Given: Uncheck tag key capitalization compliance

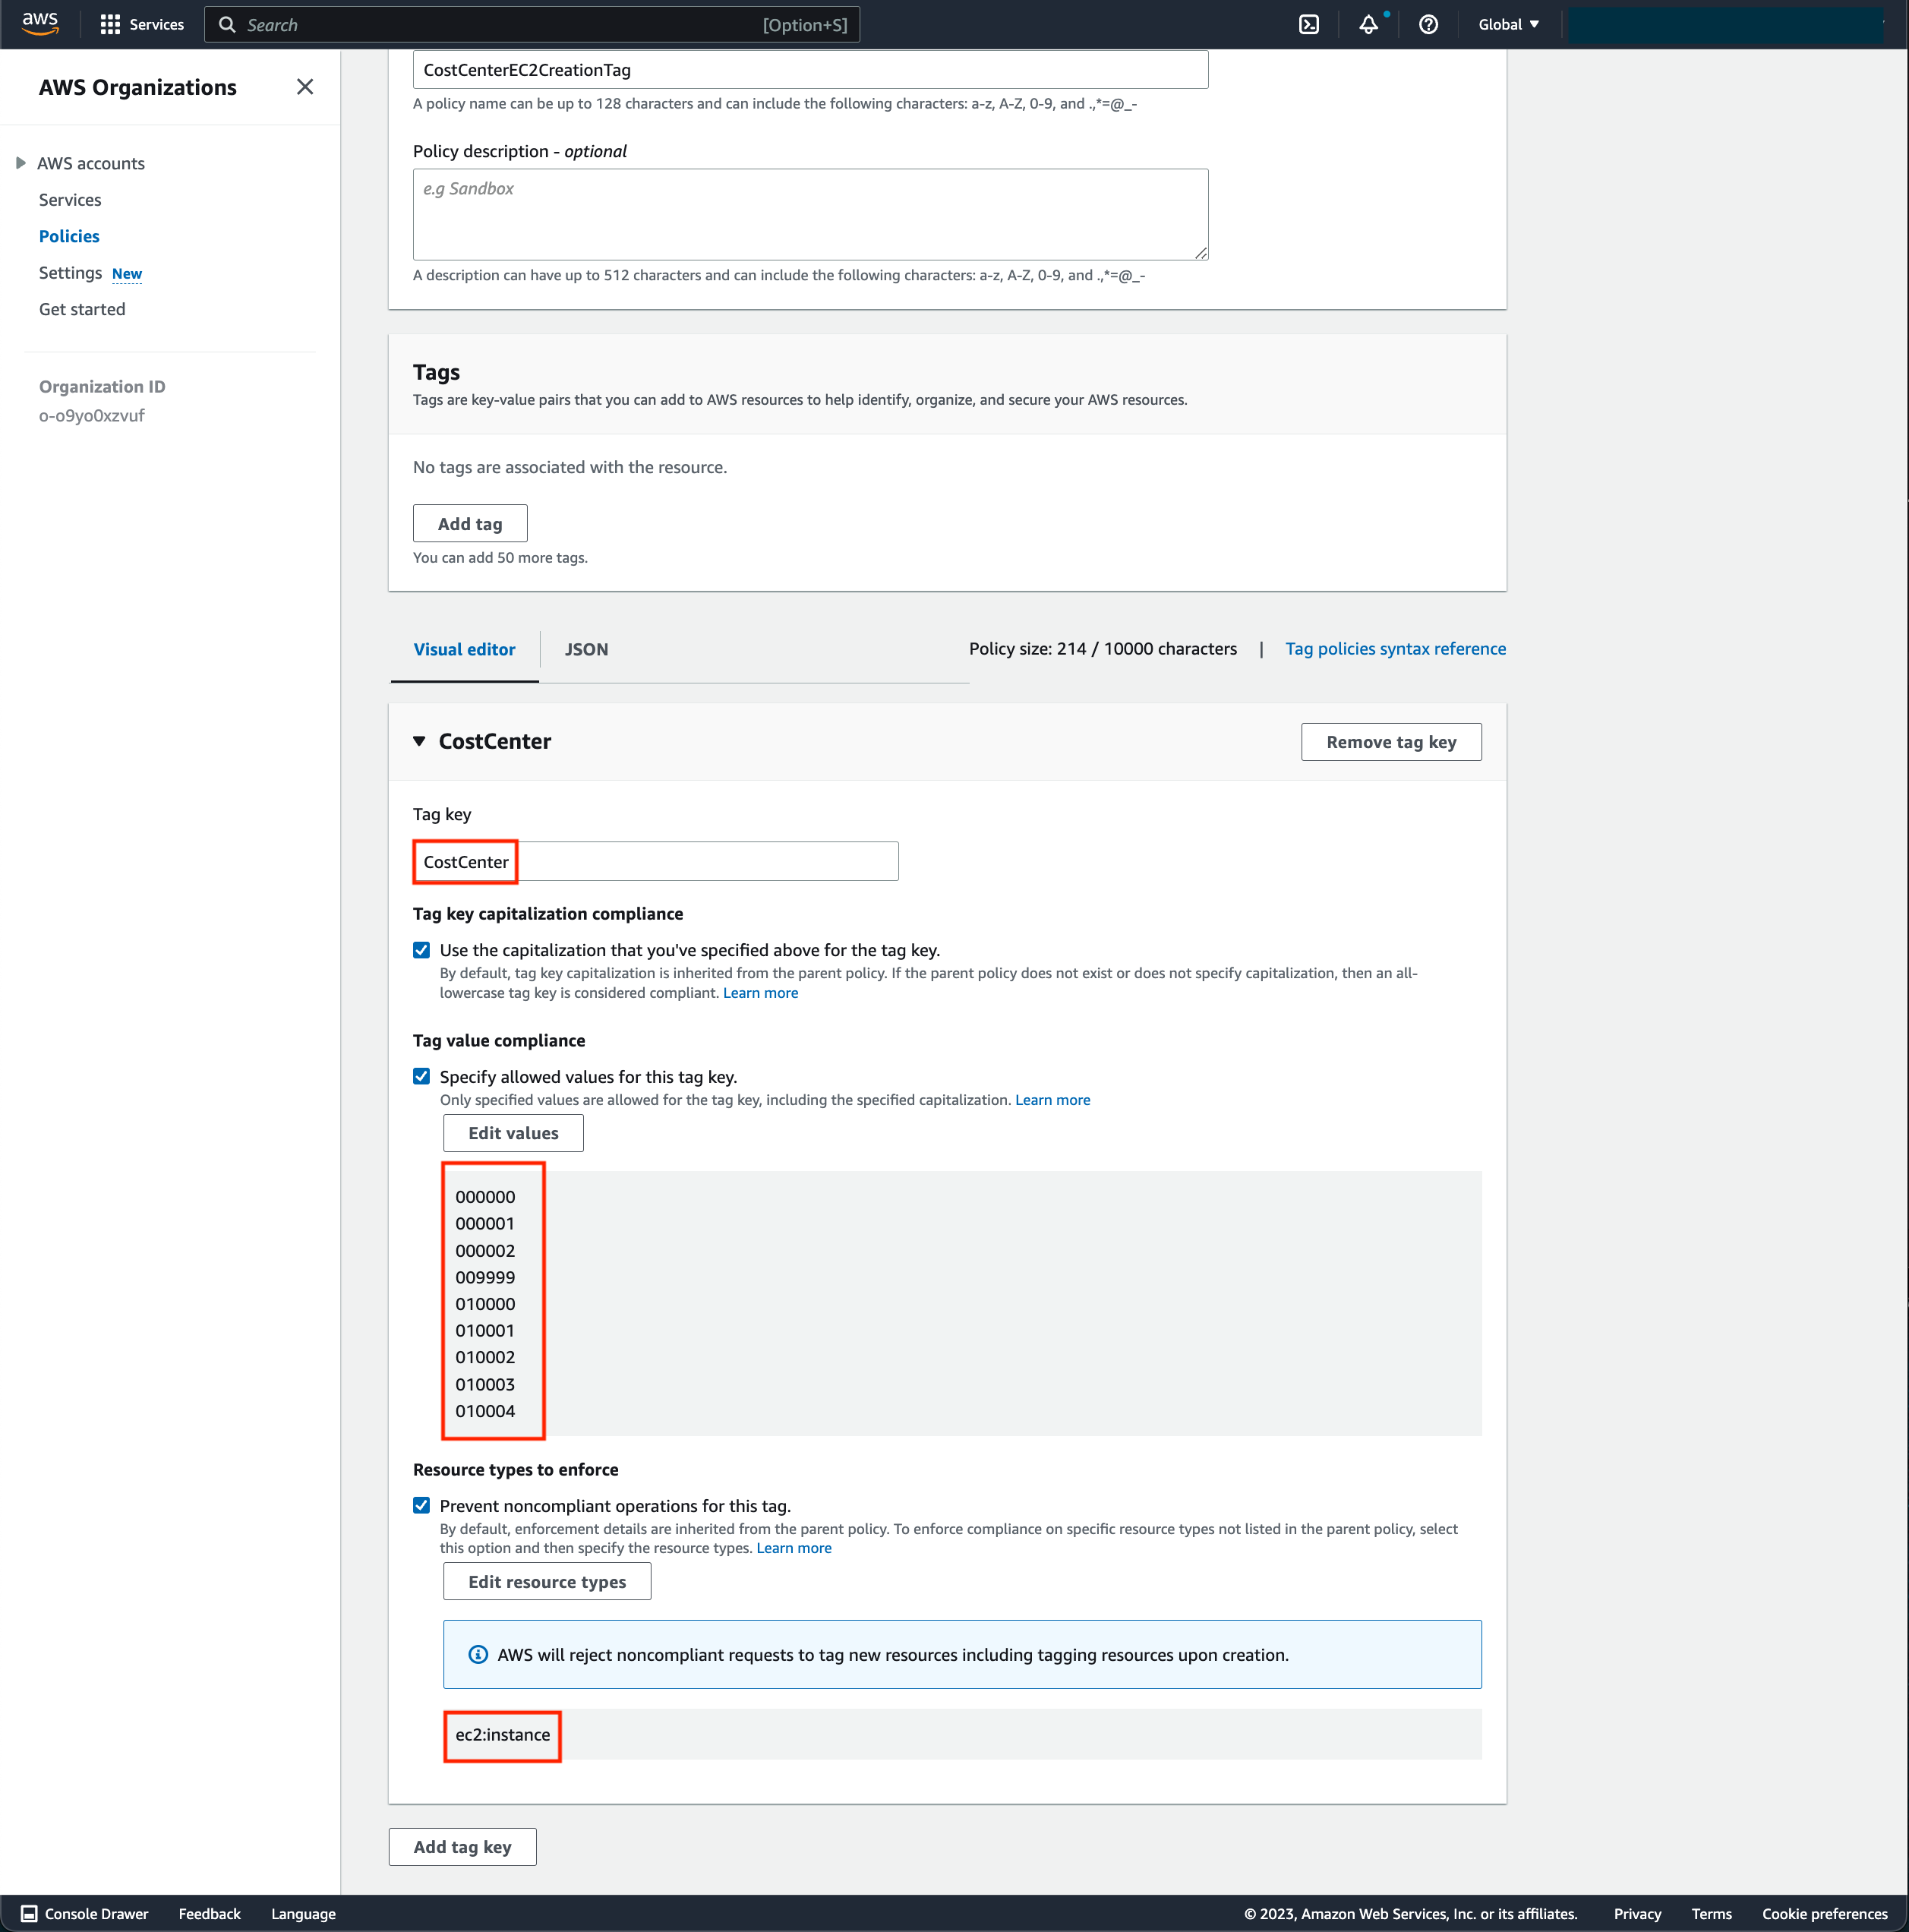Looking at the screenshot, I should point(422,949).
